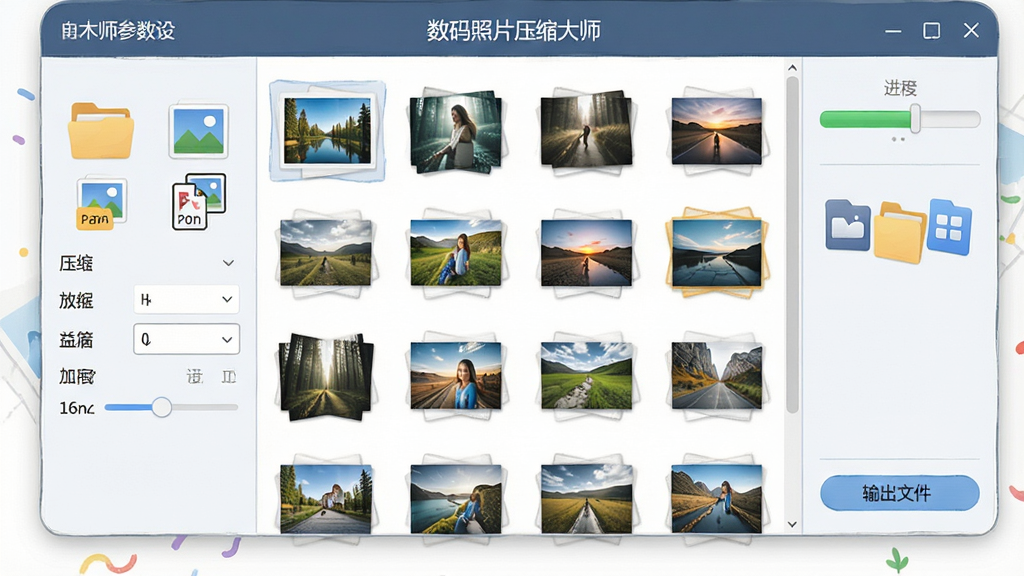This screenshot has width=1024, height=576.
Task: Click the 数码照片压缩大师 window title
Action: click(x=513, y=31)
